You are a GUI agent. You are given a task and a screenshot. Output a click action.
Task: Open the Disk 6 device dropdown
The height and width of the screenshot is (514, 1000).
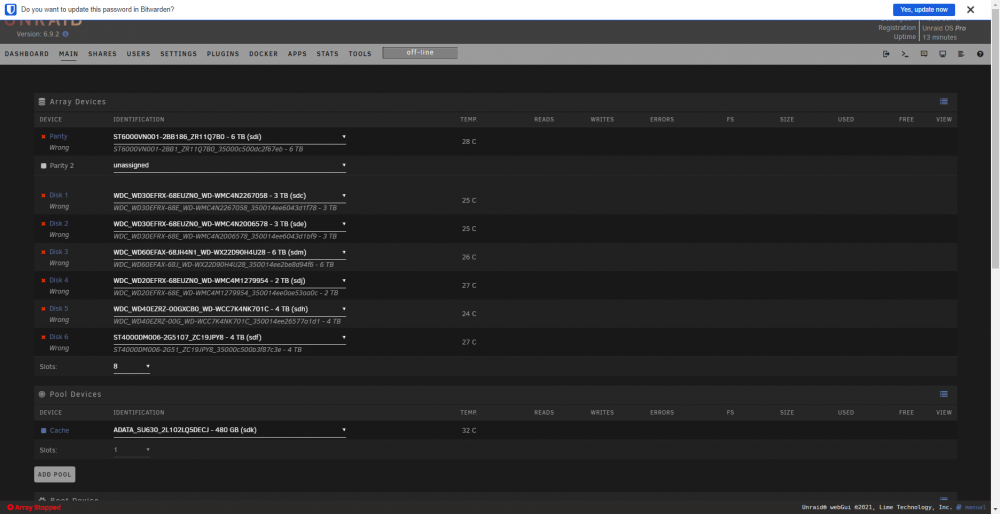[230, 337]
